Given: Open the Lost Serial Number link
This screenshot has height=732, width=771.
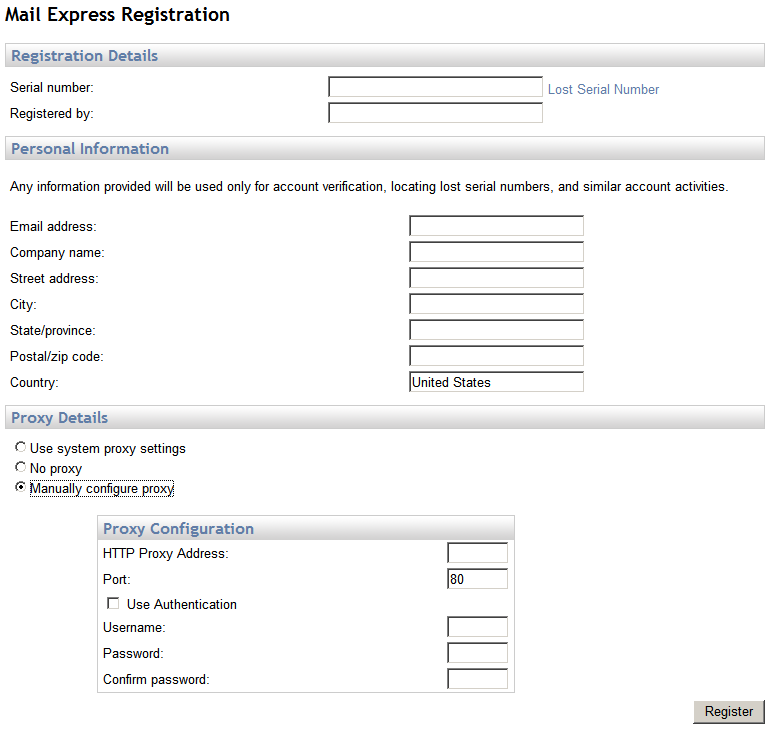Looking at the screenshot, I should tap(603, 89).
